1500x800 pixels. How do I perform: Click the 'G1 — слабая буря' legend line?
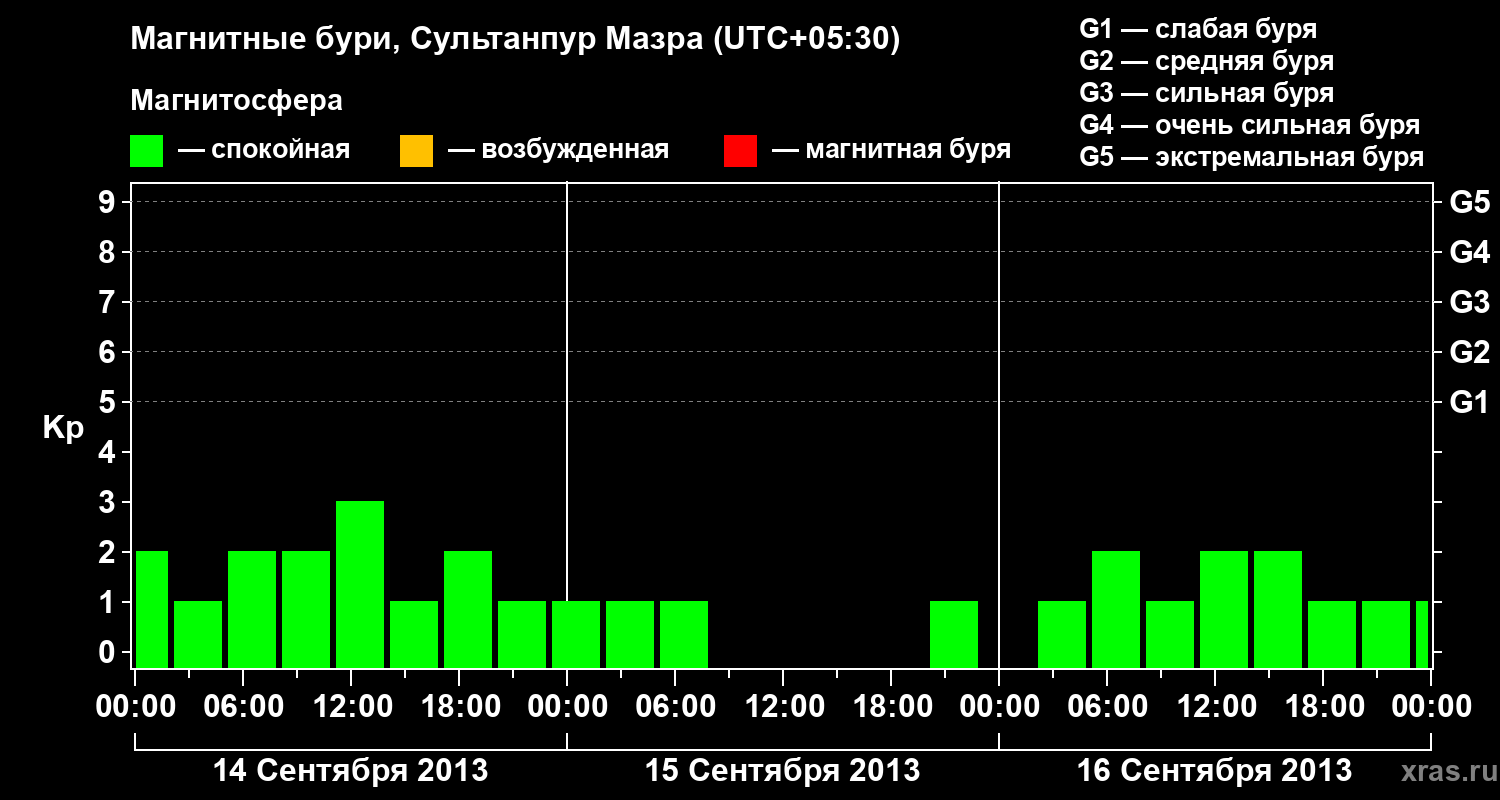pos(1198,29)
